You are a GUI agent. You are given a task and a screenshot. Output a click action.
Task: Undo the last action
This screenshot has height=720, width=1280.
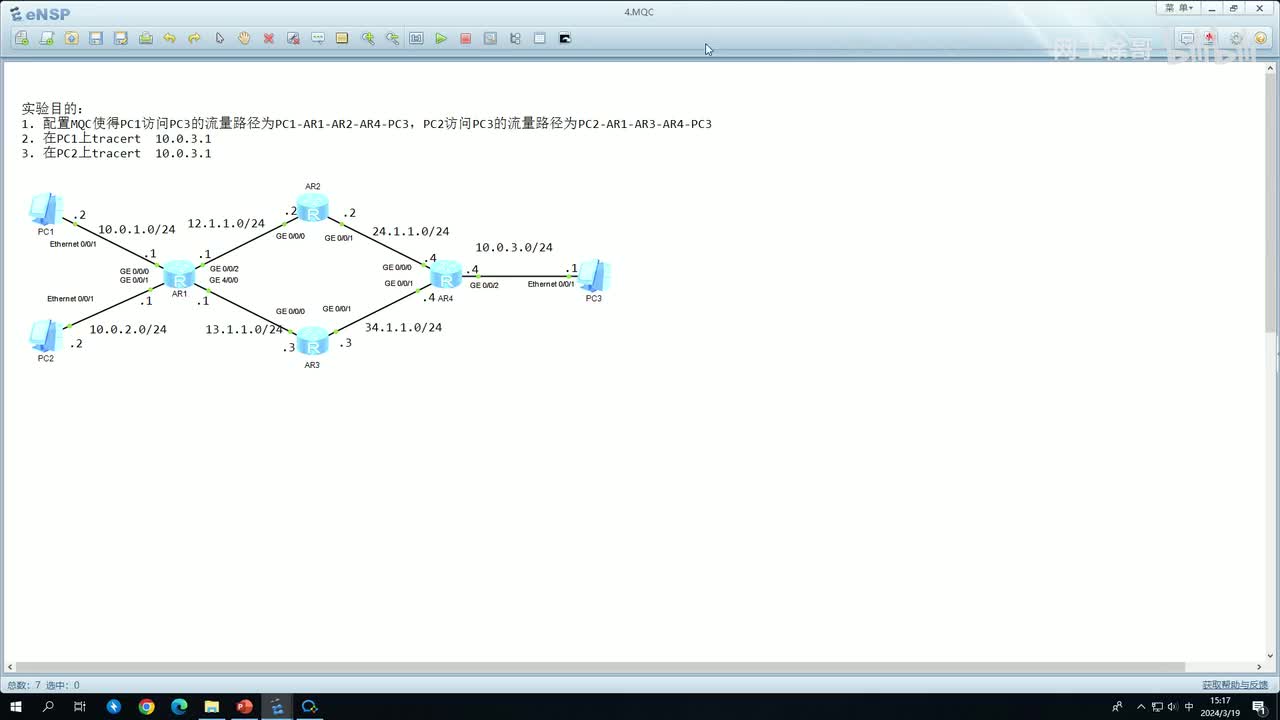[170, 38]
